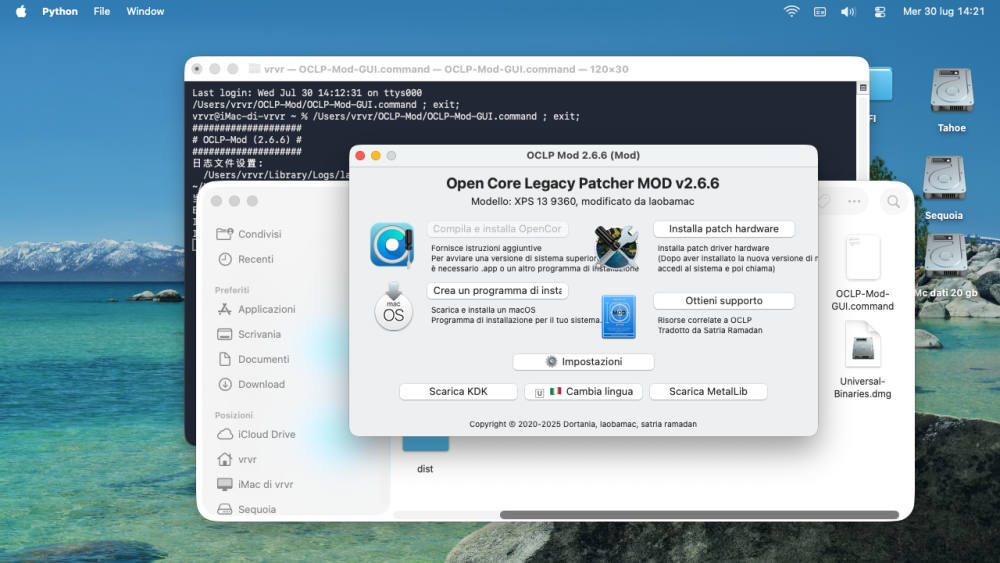Open the Wi-Fi status menu
The image size is (1000, 563).
click(791, 11)
